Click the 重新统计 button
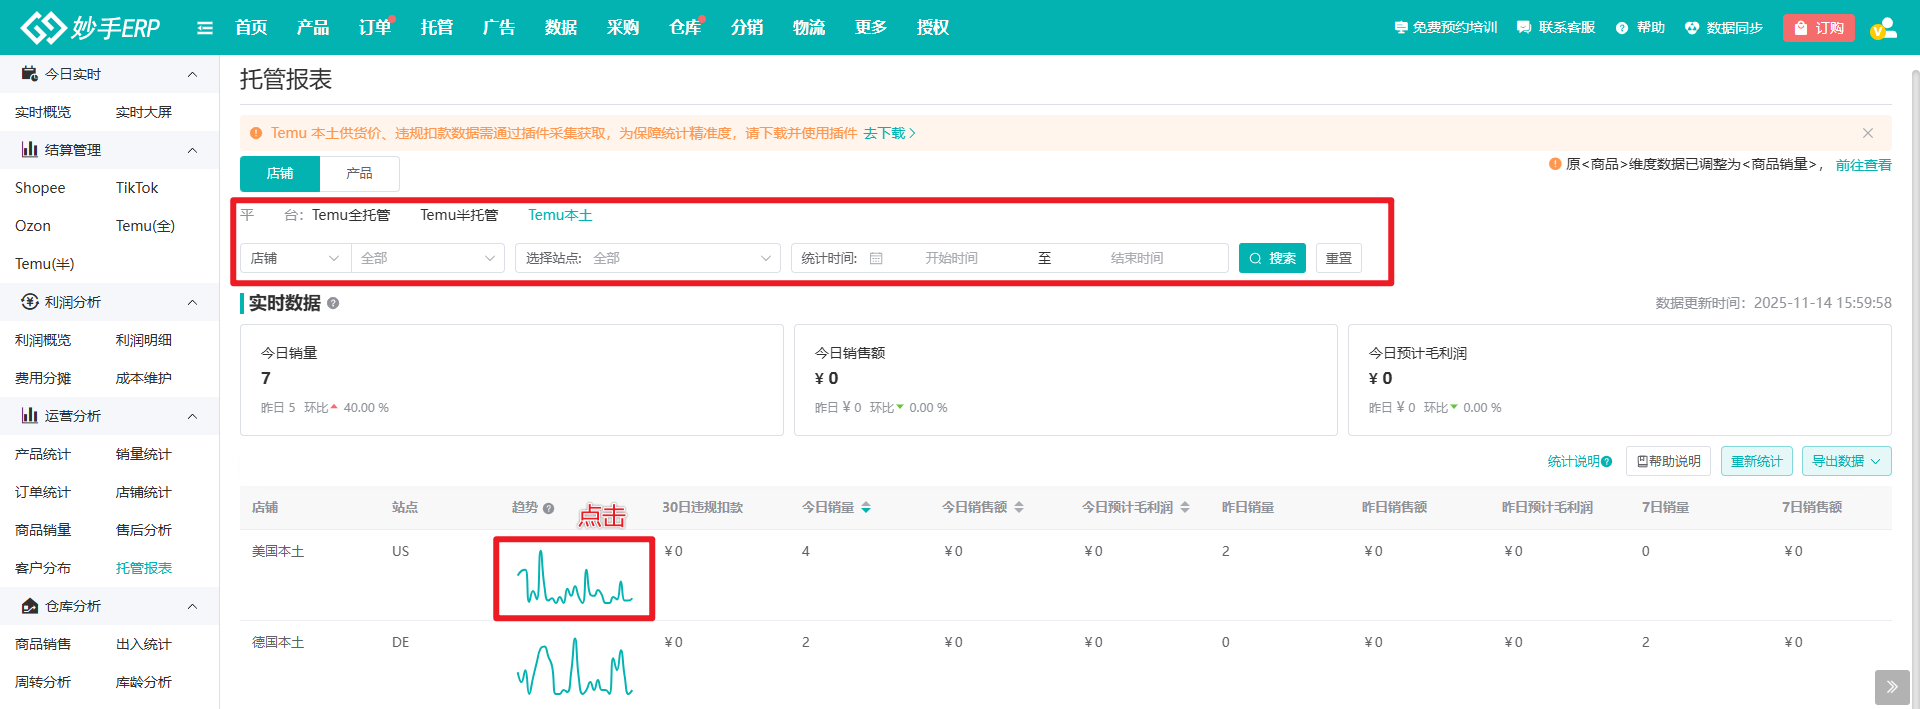 pos(1757,461)
